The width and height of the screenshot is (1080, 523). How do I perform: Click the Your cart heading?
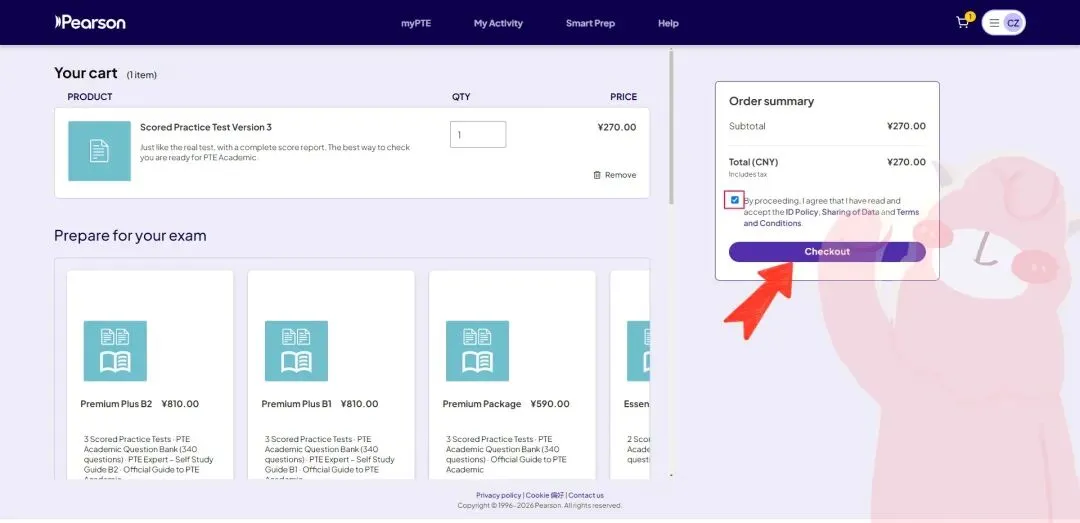[x=86, y=73]
